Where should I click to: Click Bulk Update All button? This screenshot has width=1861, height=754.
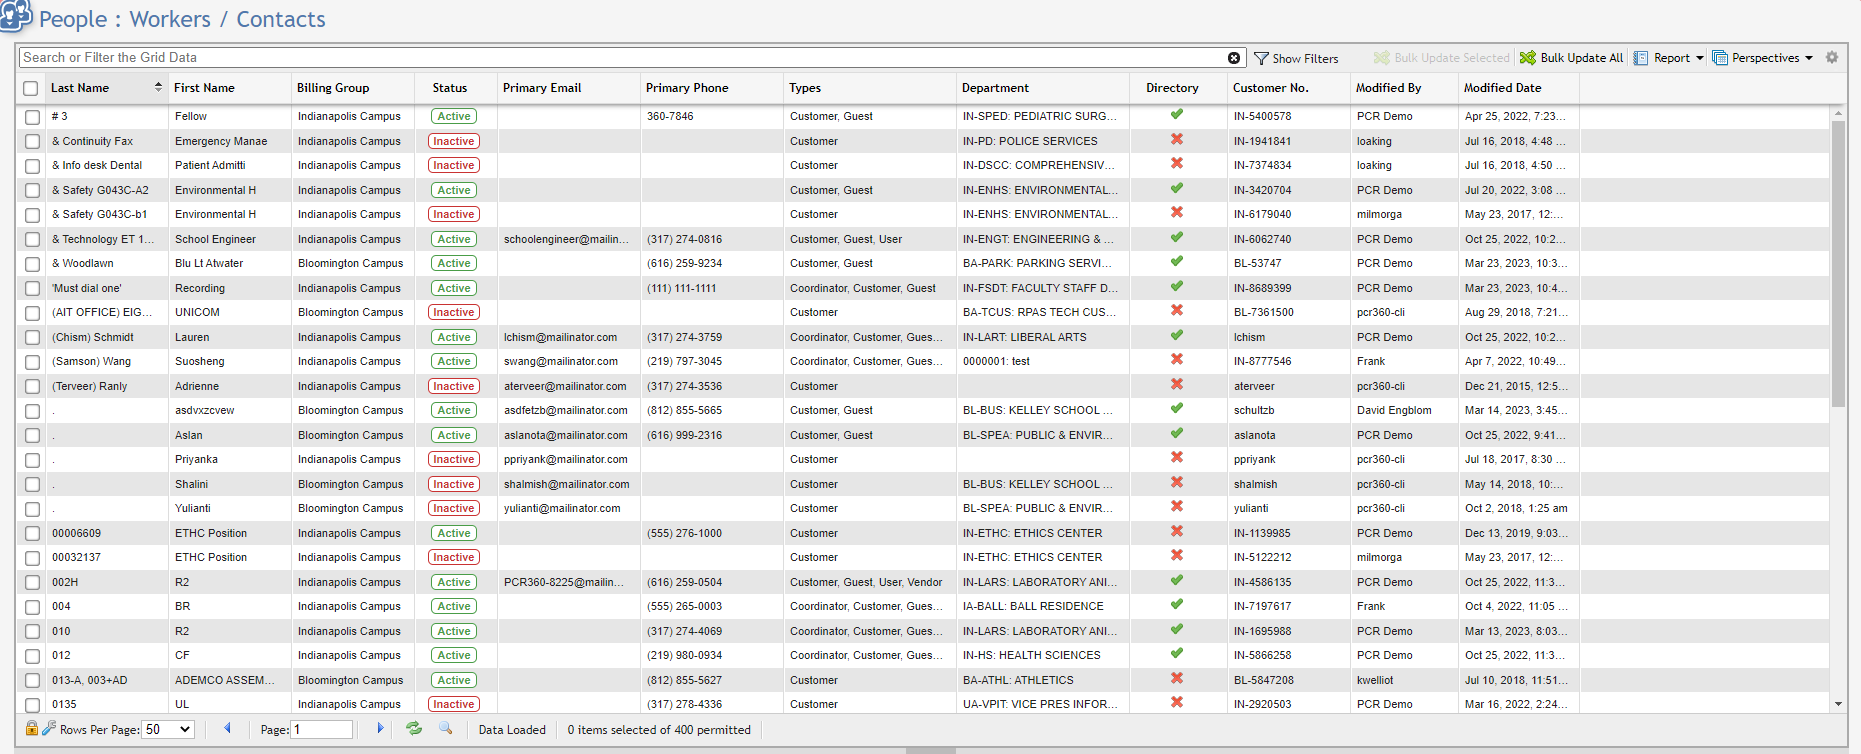pyautogui.click(x=1572, y=58)
